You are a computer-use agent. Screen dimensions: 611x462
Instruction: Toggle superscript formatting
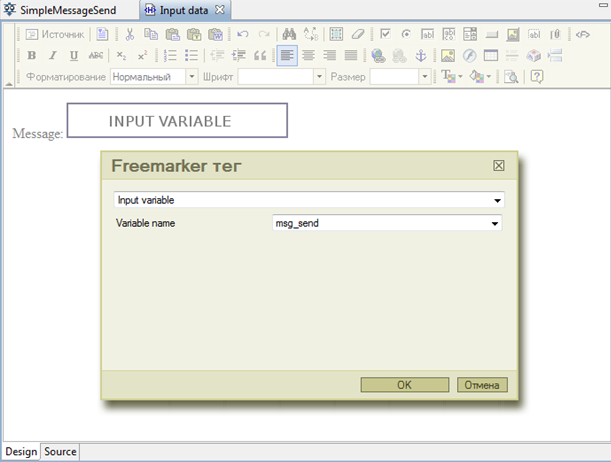click(x=143, y=56)
